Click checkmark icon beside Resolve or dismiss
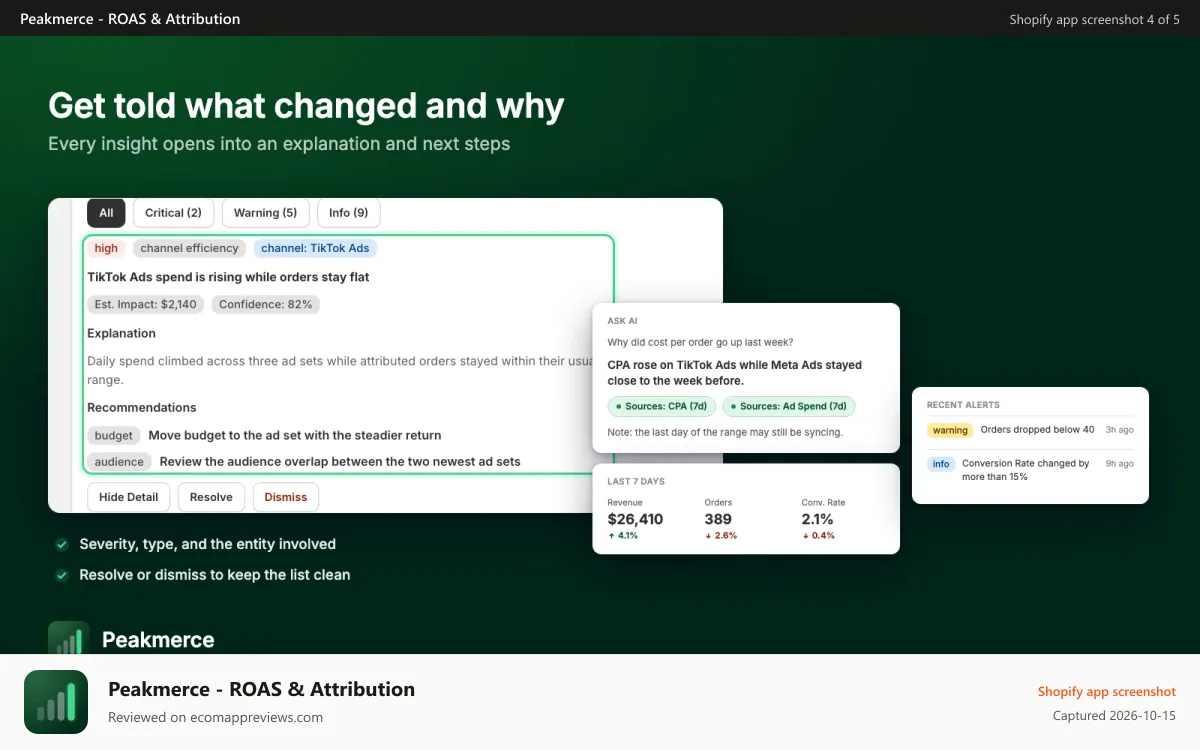The height and width of the screenshot is (750, 1200). 61,575
